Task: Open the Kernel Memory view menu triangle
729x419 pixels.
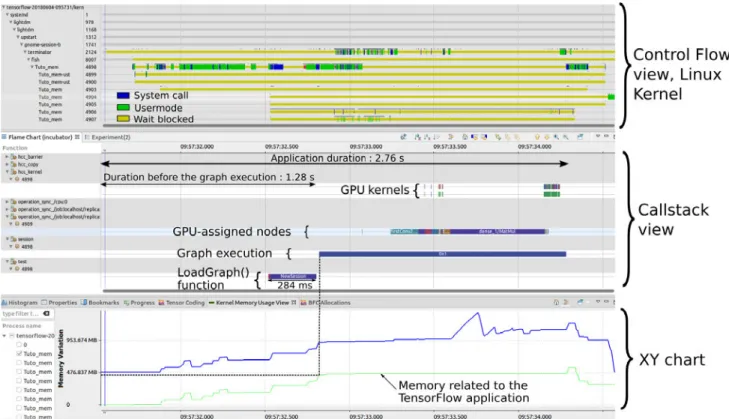Action: pos(598,302)
